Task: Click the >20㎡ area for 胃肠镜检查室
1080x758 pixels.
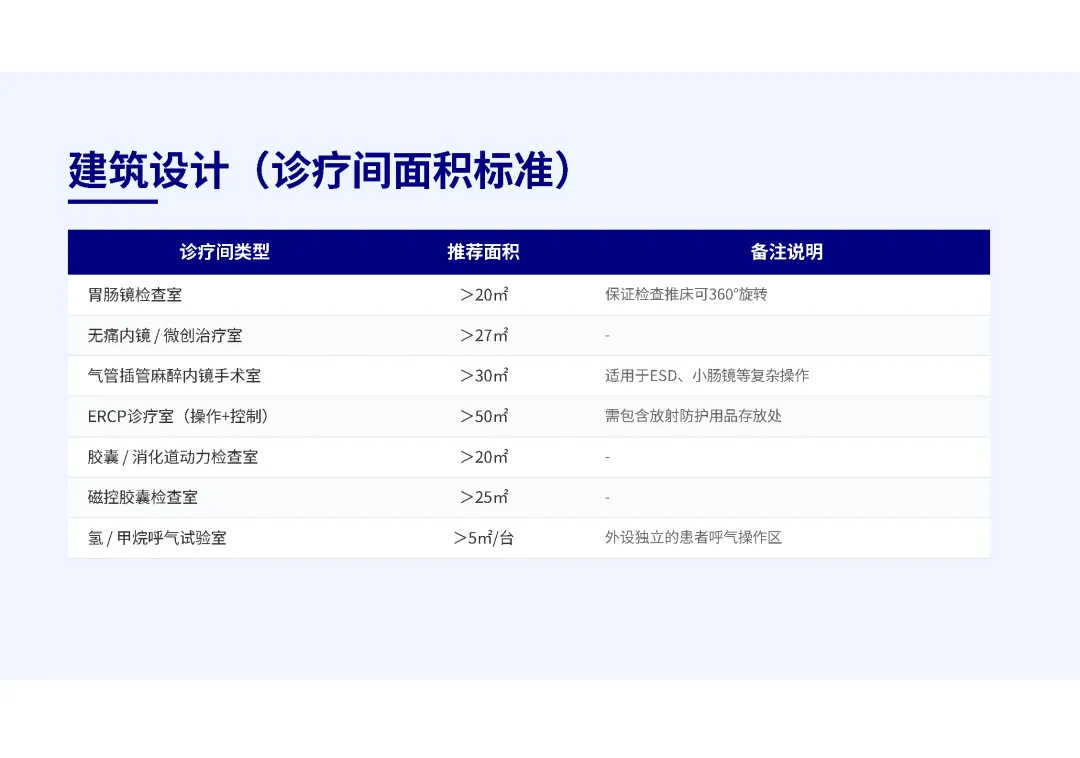Action: [484, 295]
